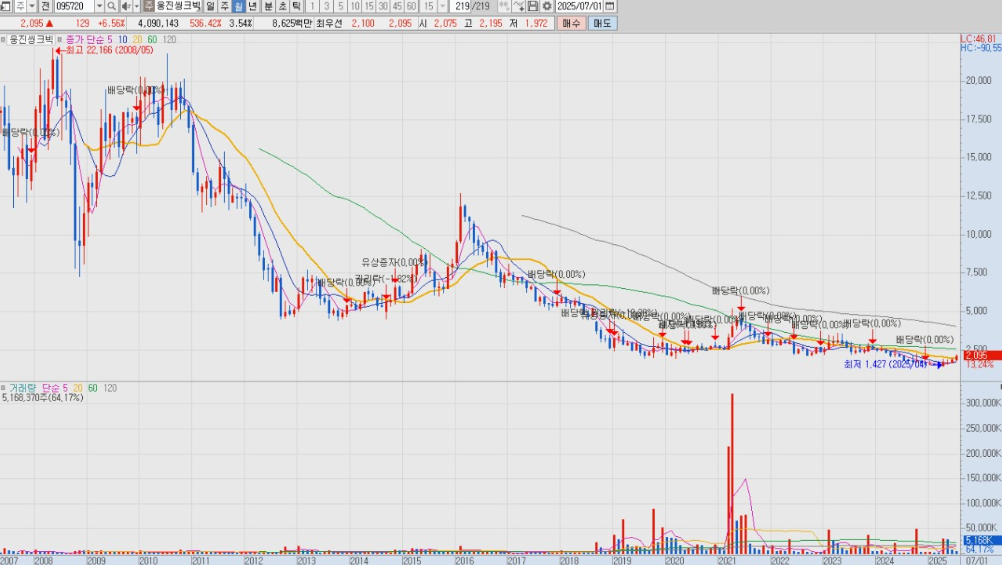Toggle the monthly (월) period button

click(239, 6)
